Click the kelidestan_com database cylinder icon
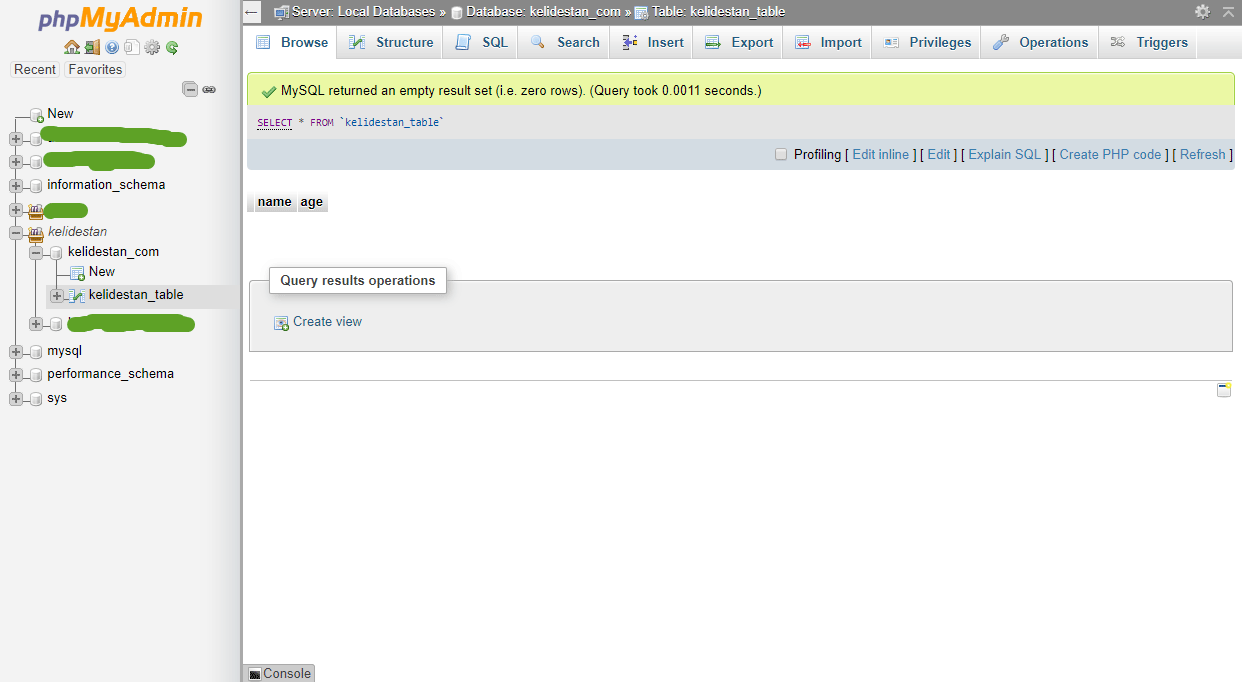Viewport: 1242px width, 682px height. click(x=57, y=252)
